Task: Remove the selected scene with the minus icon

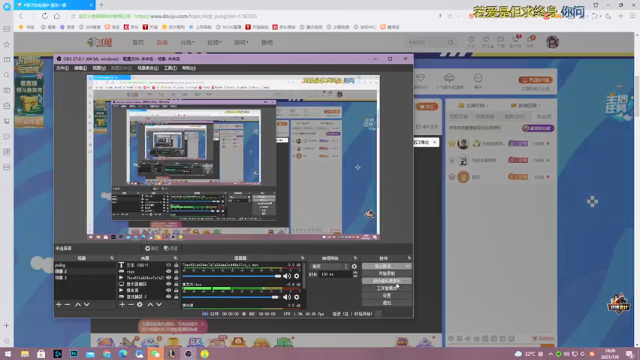Action: [x=67, y=304]
